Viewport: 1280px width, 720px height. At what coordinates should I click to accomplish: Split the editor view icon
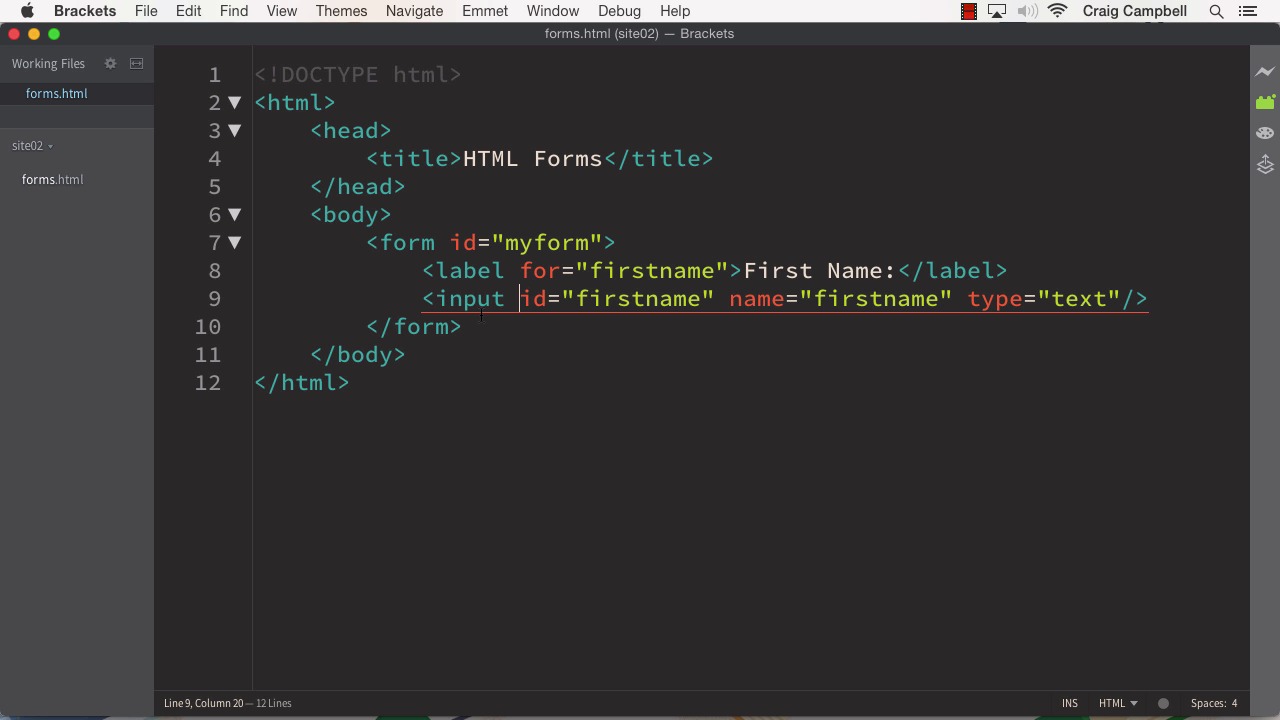coord(137,63)
